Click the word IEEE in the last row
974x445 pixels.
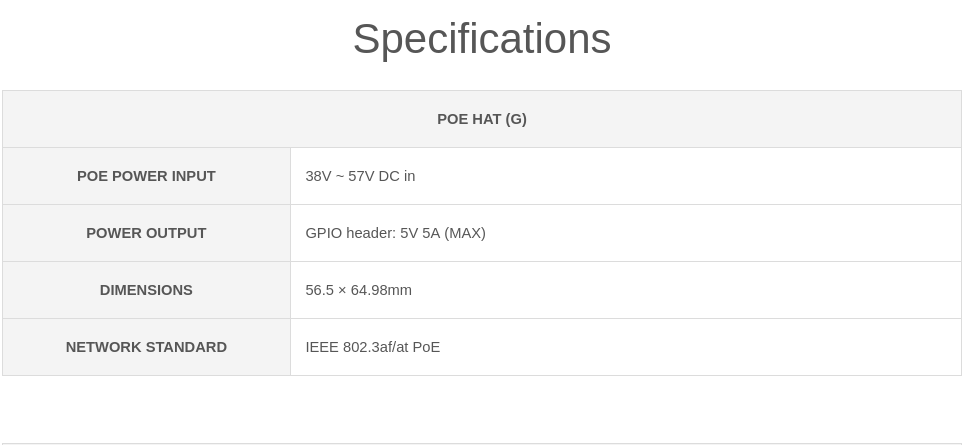pos(322,347)
